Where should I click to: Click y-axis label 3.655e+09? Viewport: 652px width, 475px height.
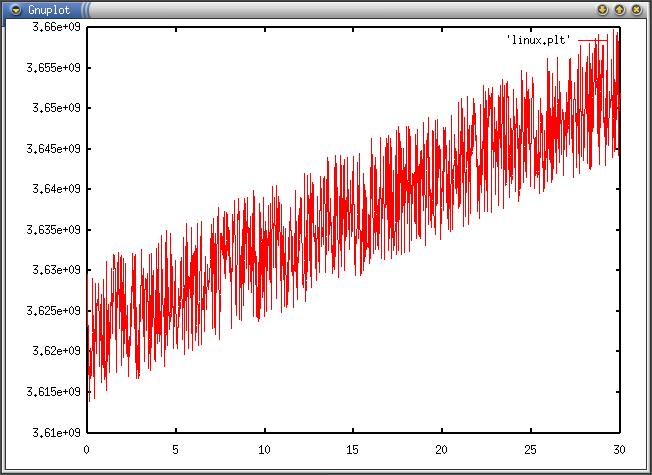[x=53, y=67]
